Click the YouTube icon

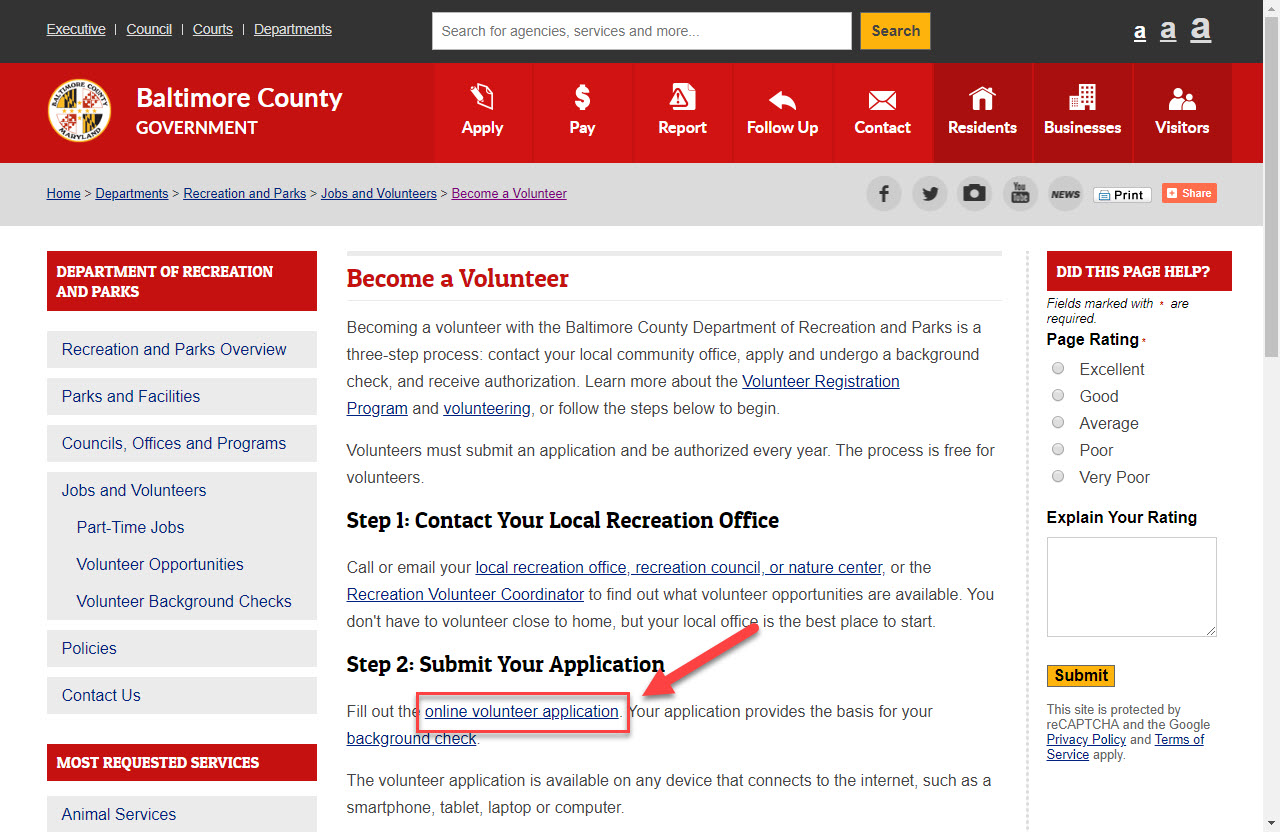pyautogui.click(x=1020, y=193)
